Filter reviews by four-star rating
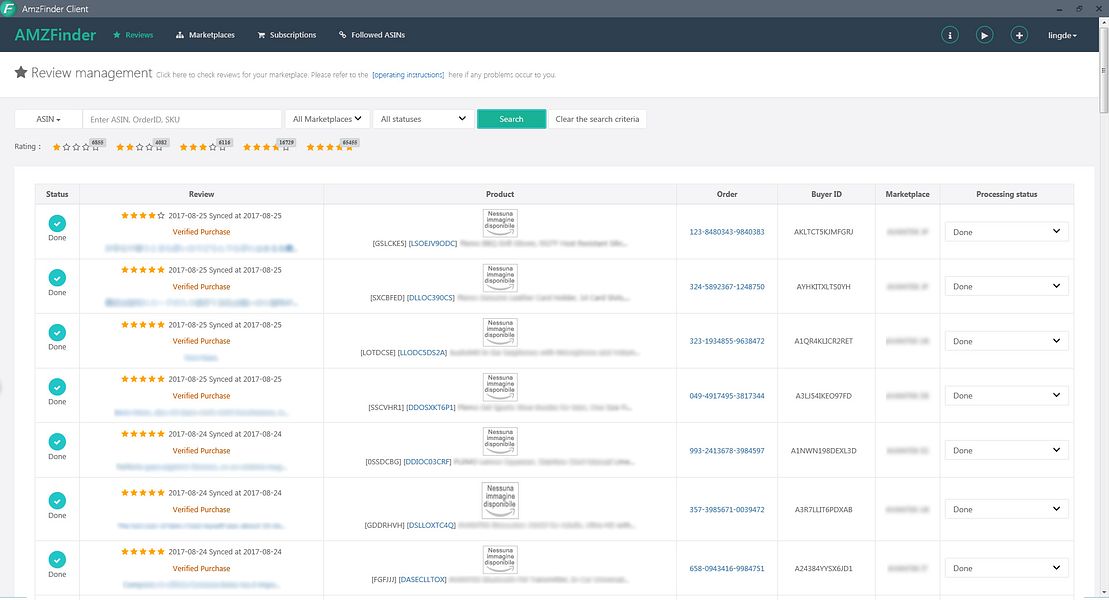The image size is (1109, 600). (267, 147)
